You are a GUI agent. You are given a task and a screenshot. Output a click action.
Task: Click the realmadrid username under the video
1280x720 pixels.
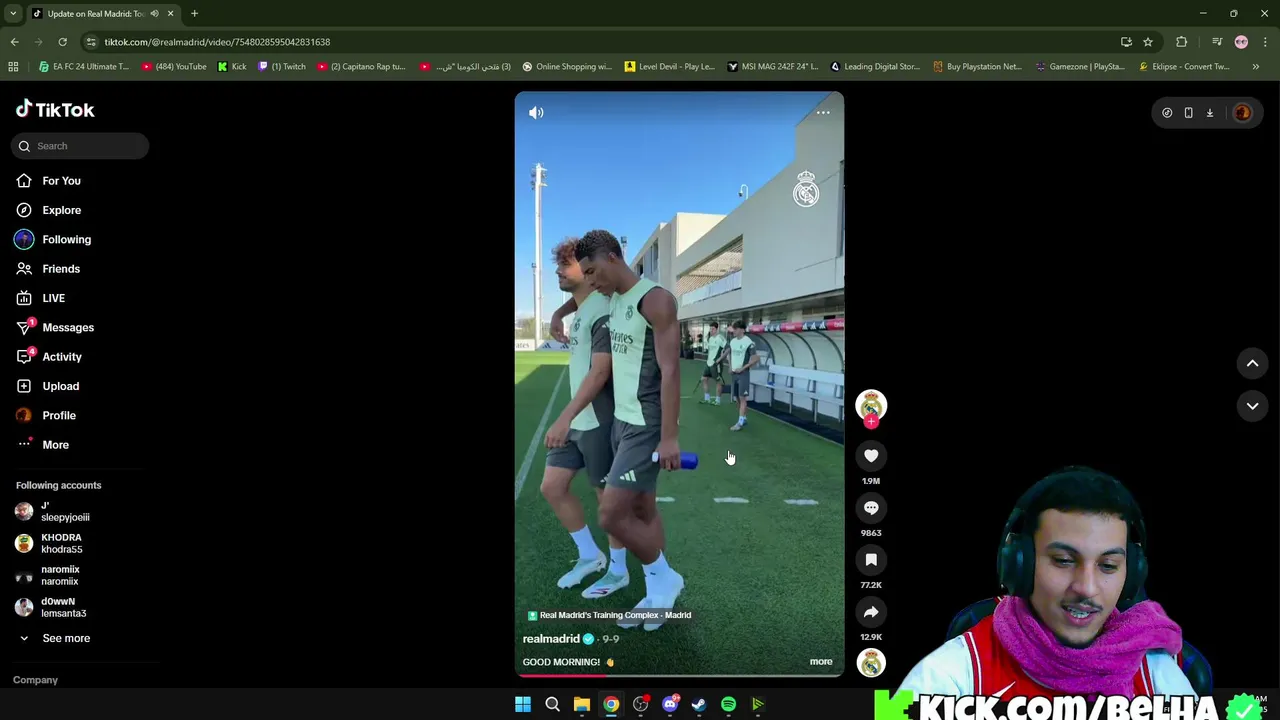[551, 639]
